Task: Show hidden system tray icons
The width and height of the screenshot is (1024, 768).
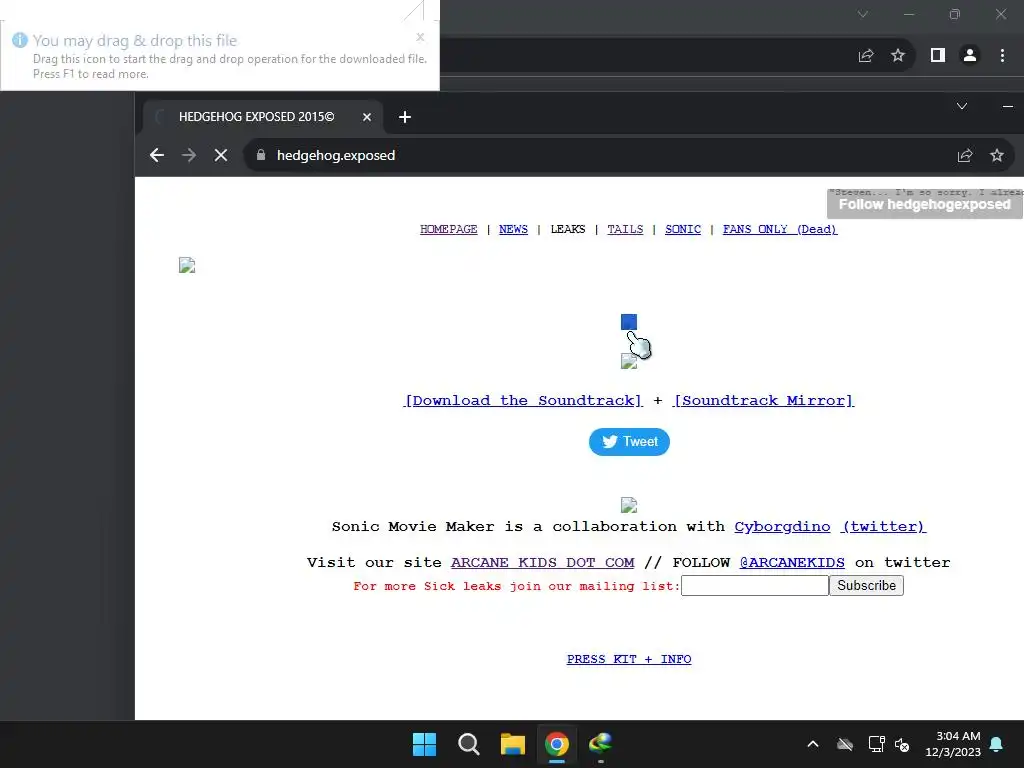Action: pyautogui.click(x=813, y=744)
